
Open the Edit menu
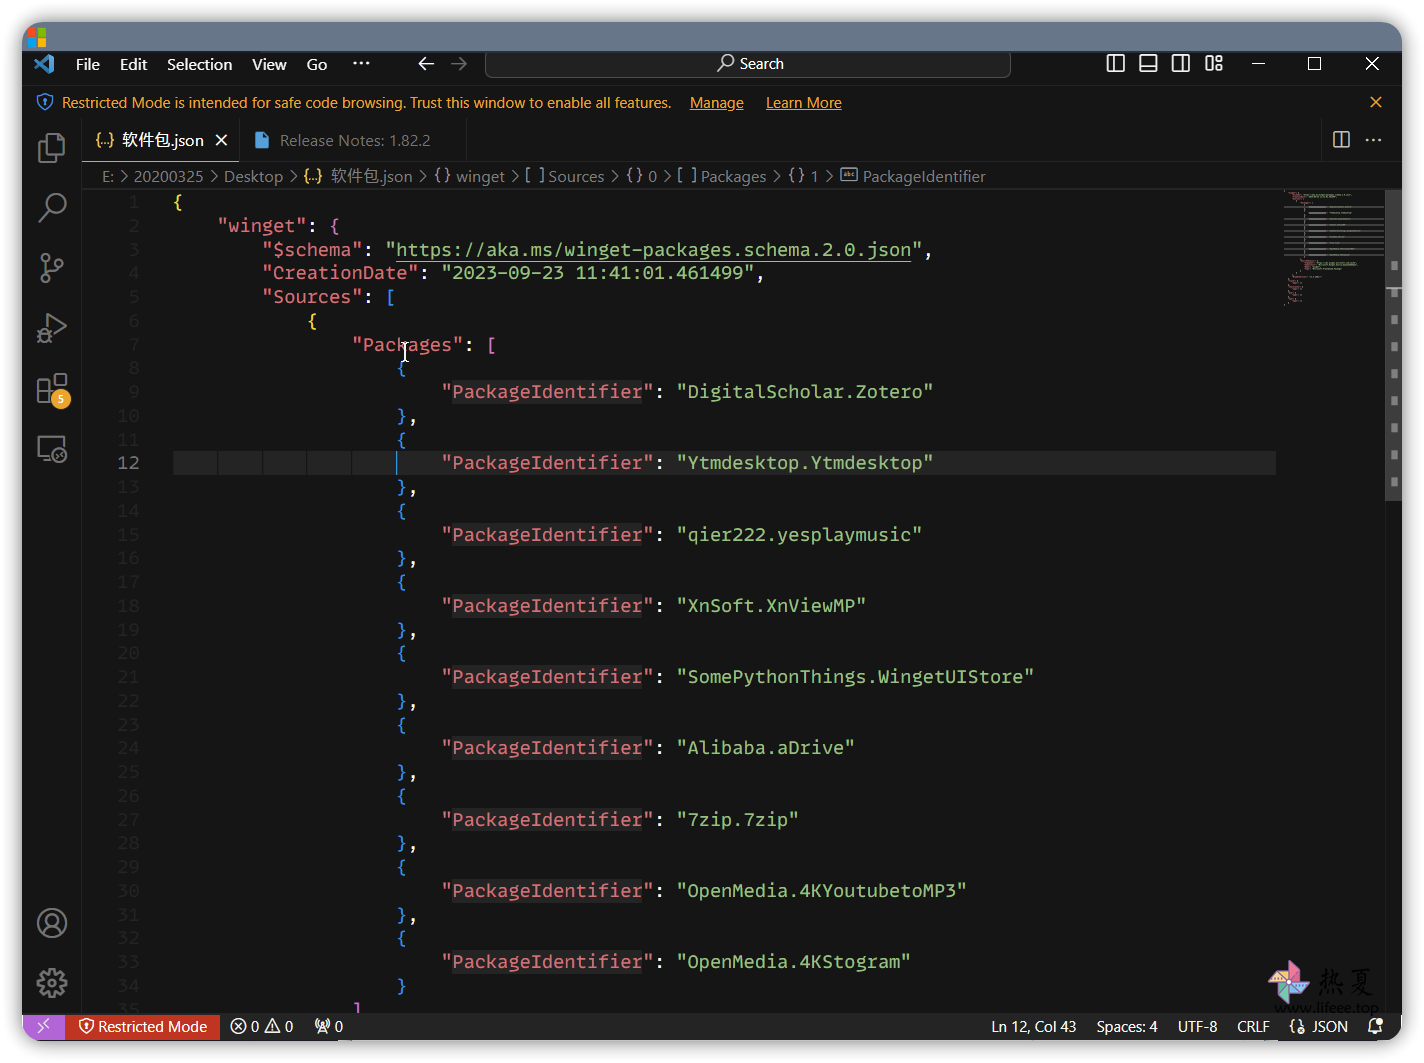click(x=133, y=64)
